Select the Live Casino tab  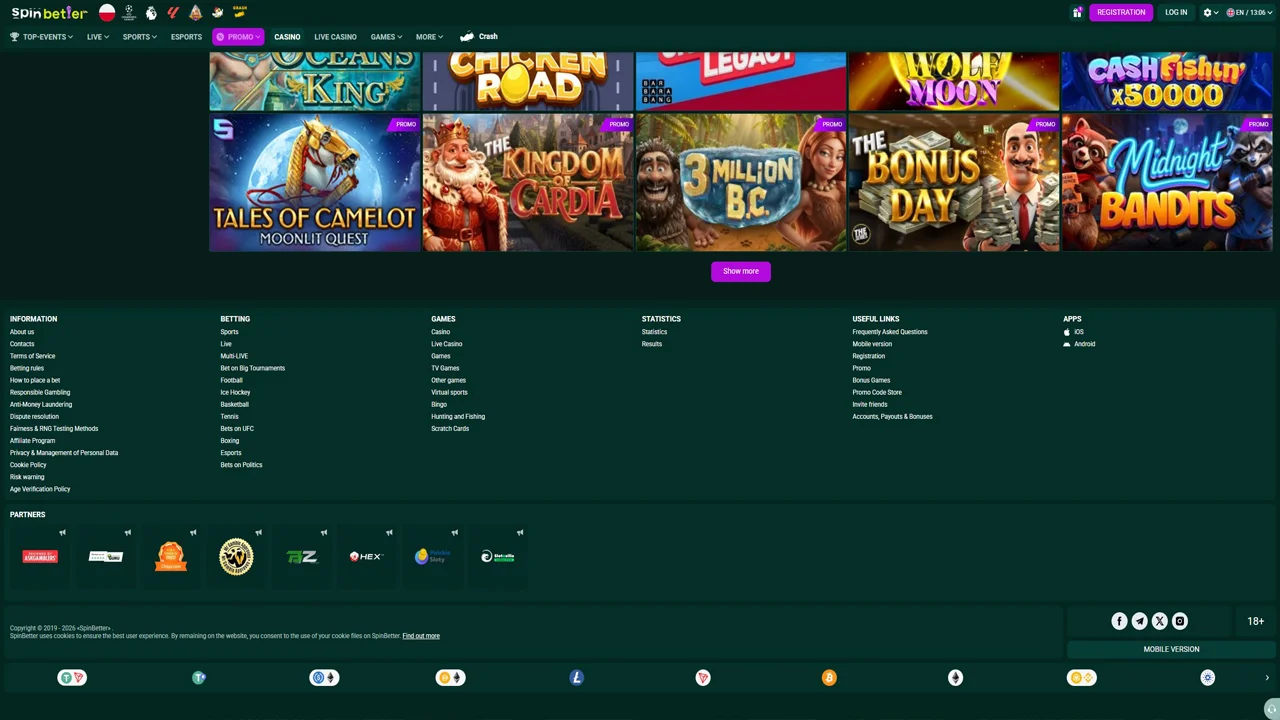pos(335,37)
